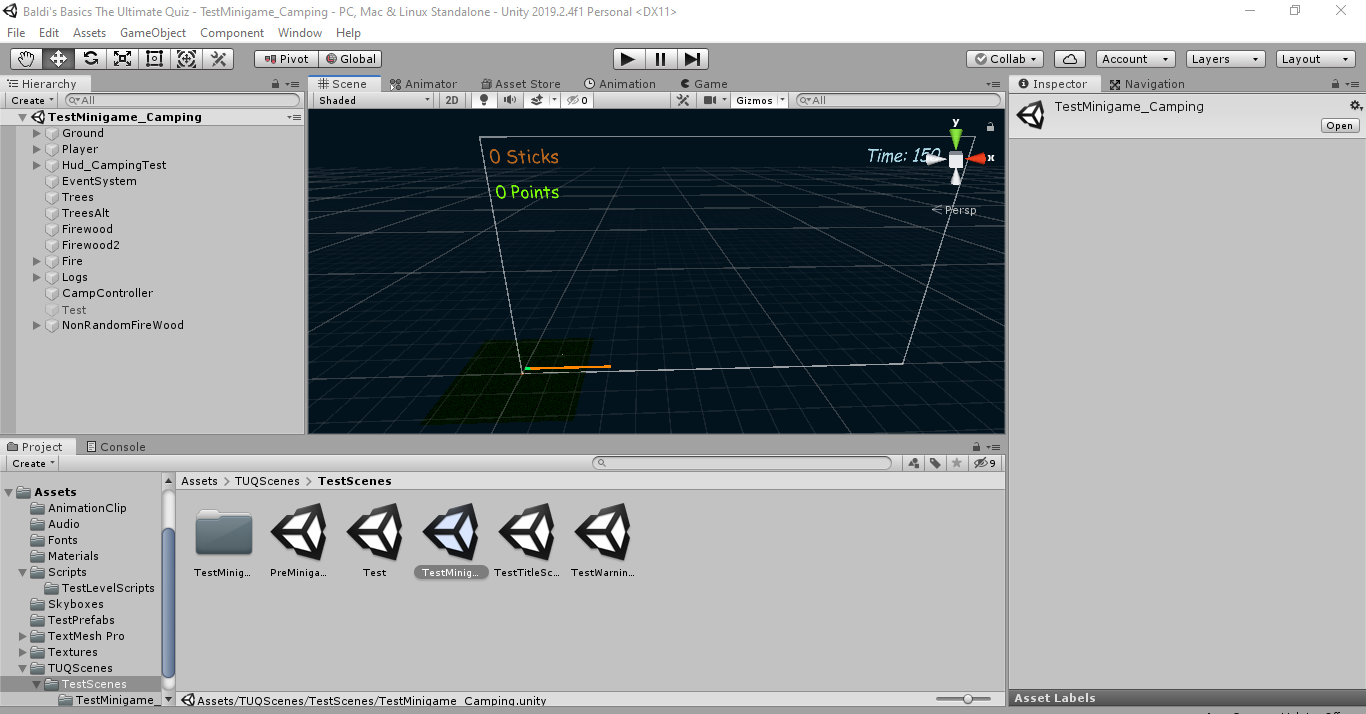Switch to the Navigation tab
1366x714 pixels.
coord(1147,84)
